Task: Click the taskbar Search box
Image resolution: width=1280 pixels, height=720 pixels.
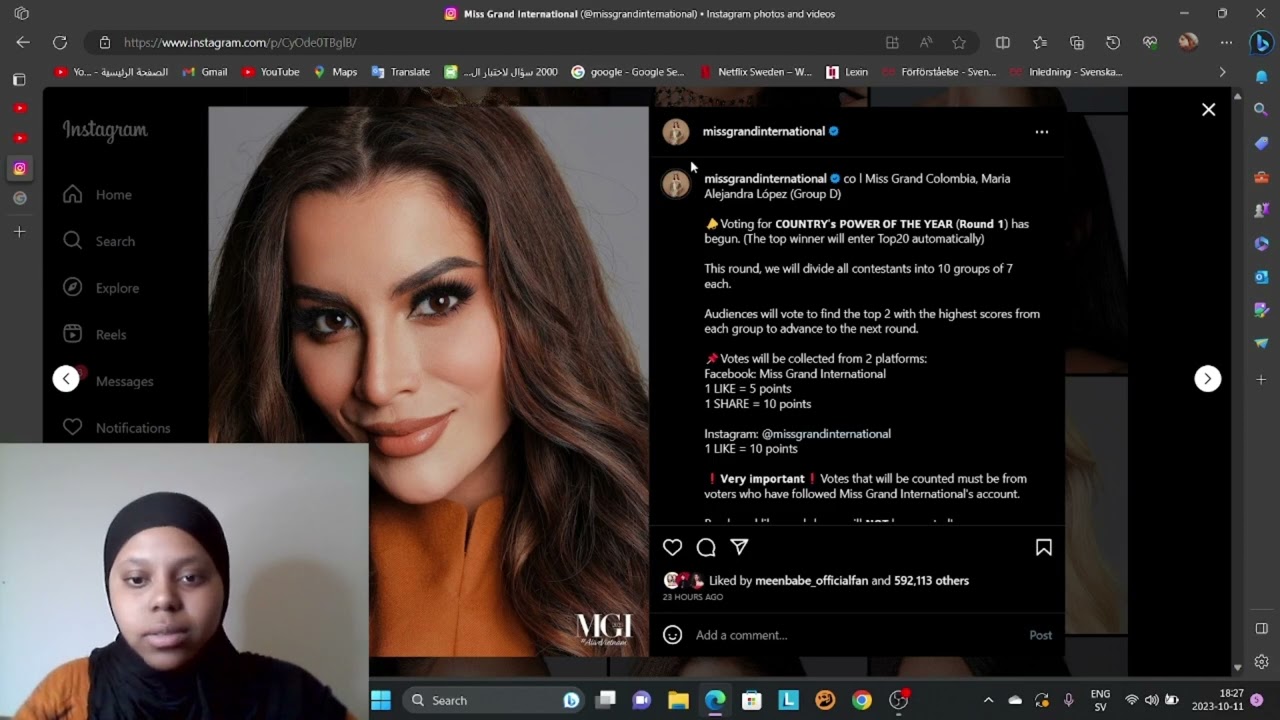Action: pos(494,700)
